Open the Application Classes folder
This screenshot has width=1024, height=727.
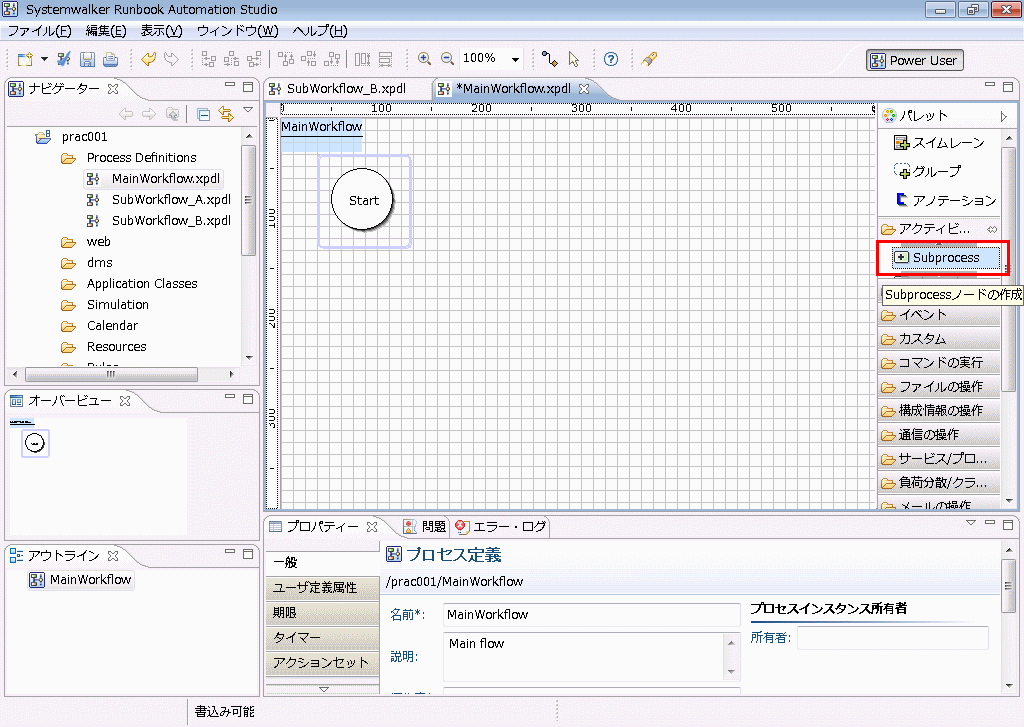click(x=142, y=283)
